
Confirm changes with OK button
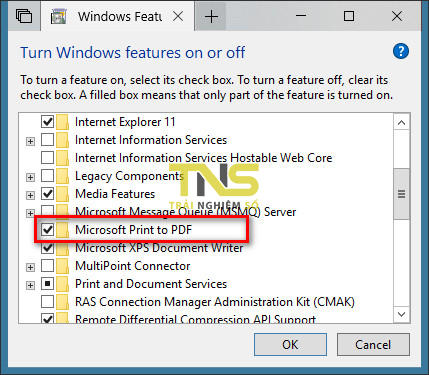tap(290, 345)
